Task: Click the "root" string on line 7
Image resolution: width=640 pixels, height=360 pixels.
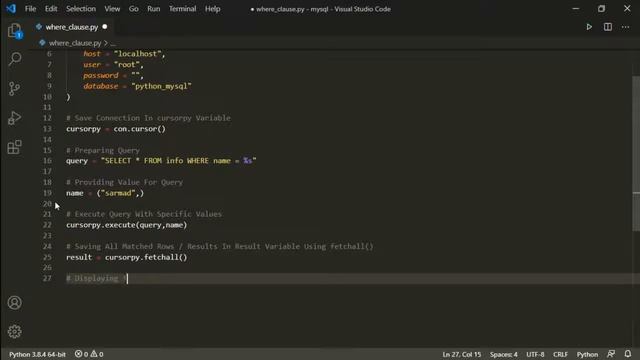Action: (128, 64)
